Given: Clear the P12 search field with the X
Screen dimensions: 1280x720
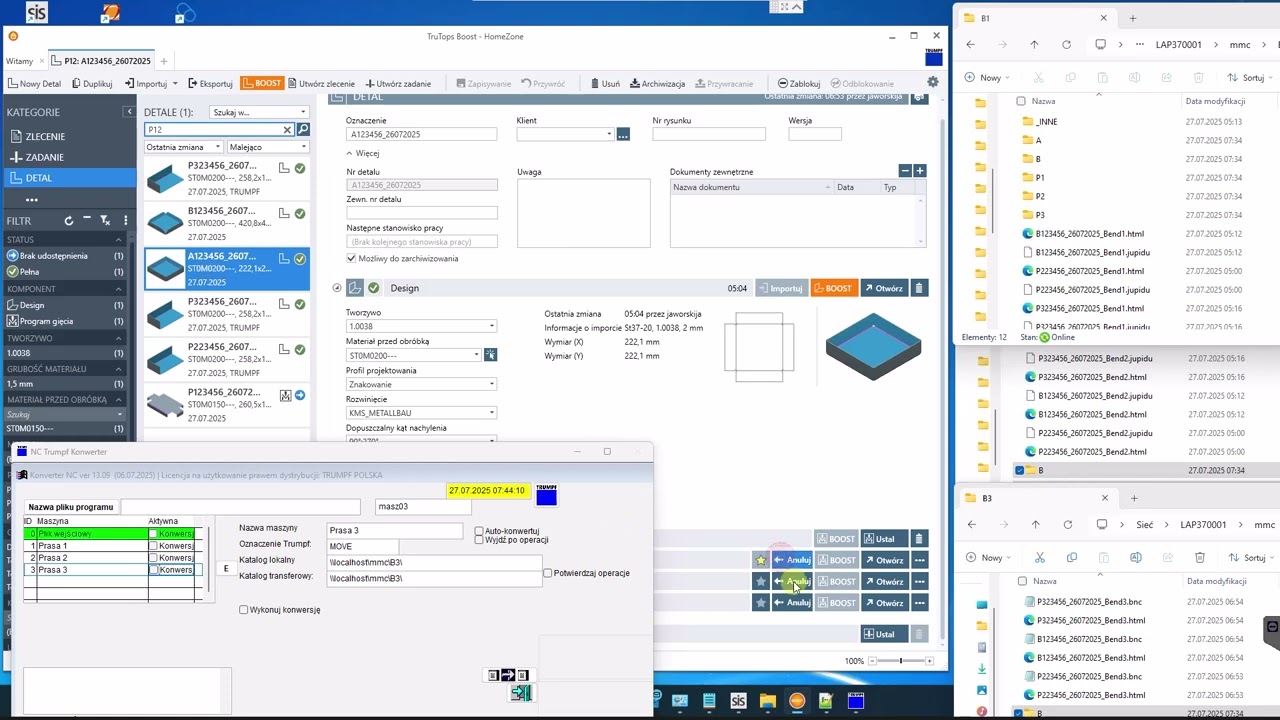Looking at the screenshot, I should (287, 130).
